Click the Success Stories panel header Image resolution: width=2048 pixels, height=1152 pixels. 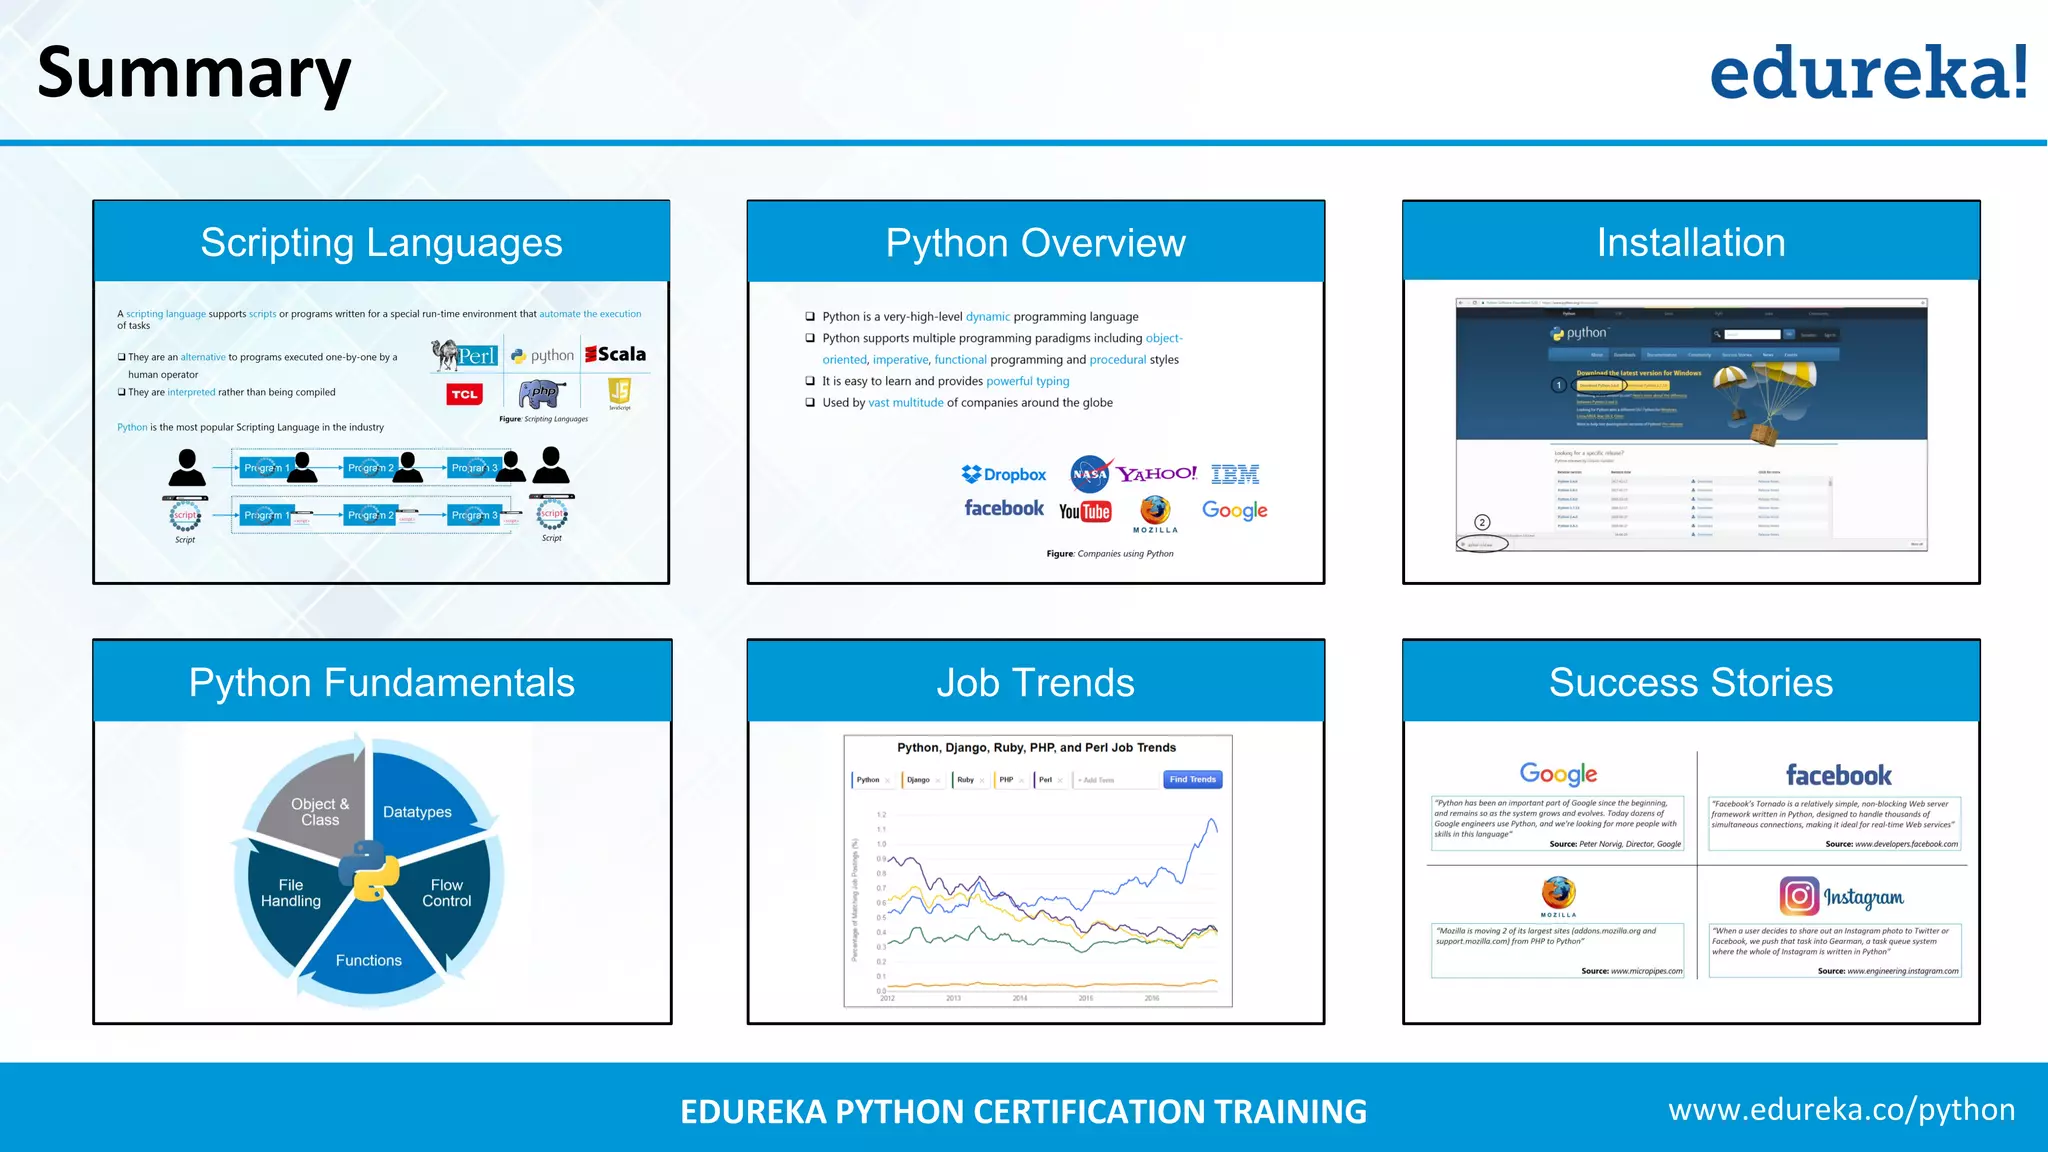click(1691, 682)
